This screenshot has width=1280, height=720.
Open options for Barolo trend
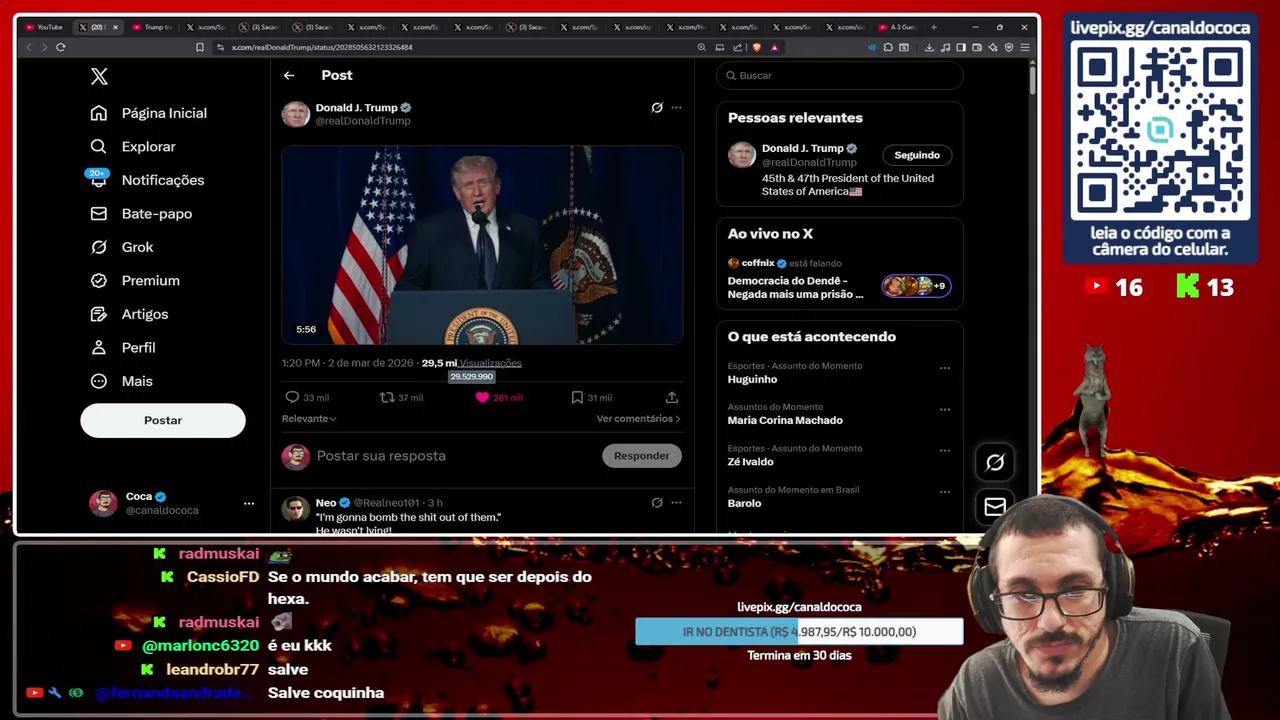[945, 492]
